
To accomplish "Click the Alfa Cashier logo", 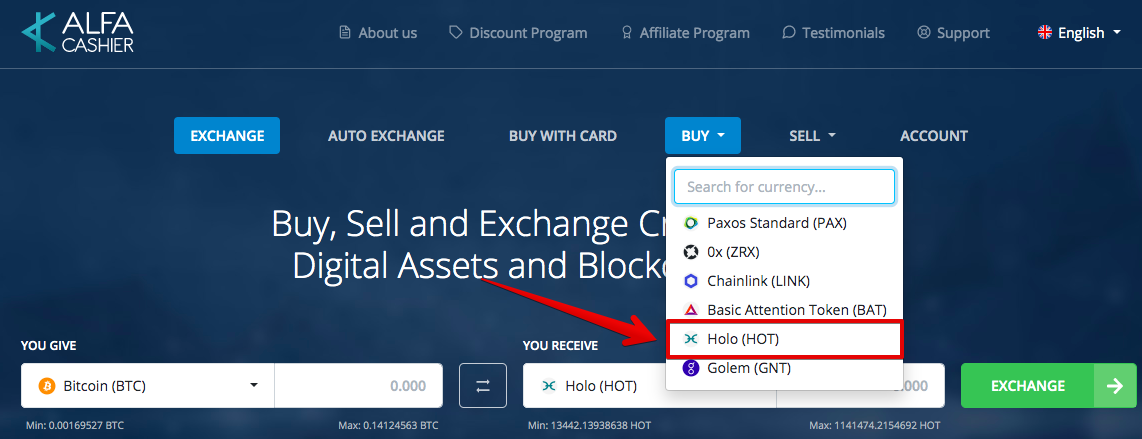I will tap(77, 32).
